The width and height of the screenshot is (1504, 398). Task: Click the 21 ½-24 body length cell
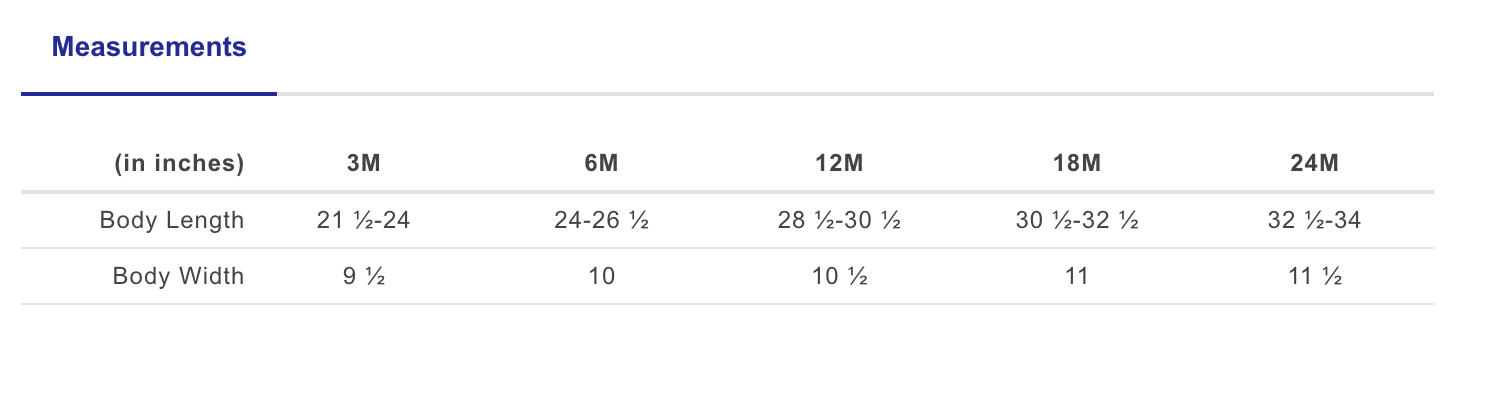point(364,220)
